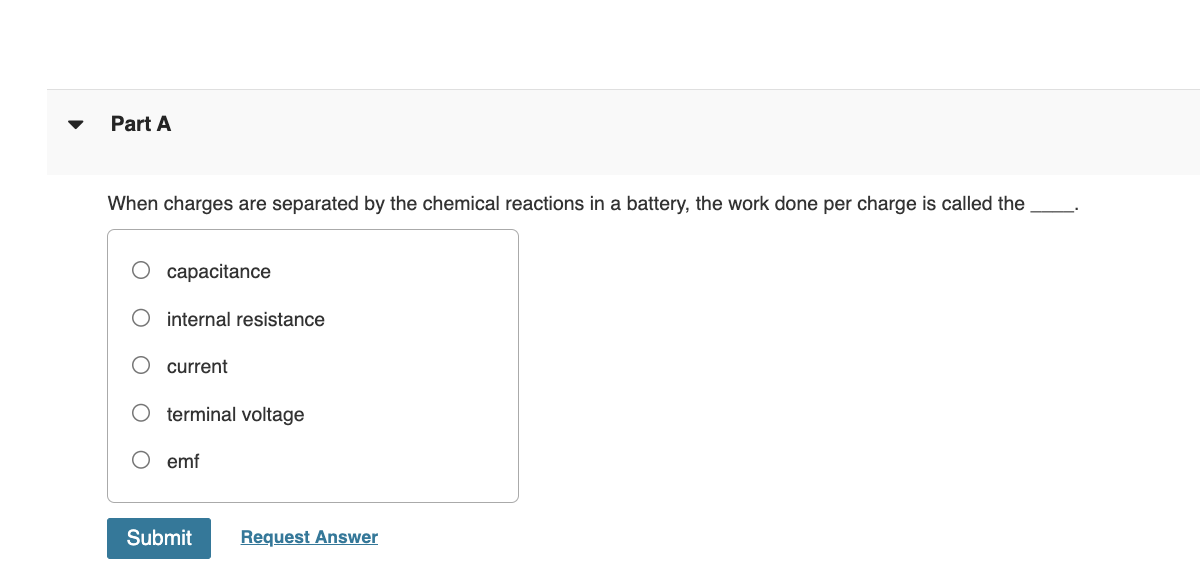Click the Submit button labeled Submit

tap(158, 537)
